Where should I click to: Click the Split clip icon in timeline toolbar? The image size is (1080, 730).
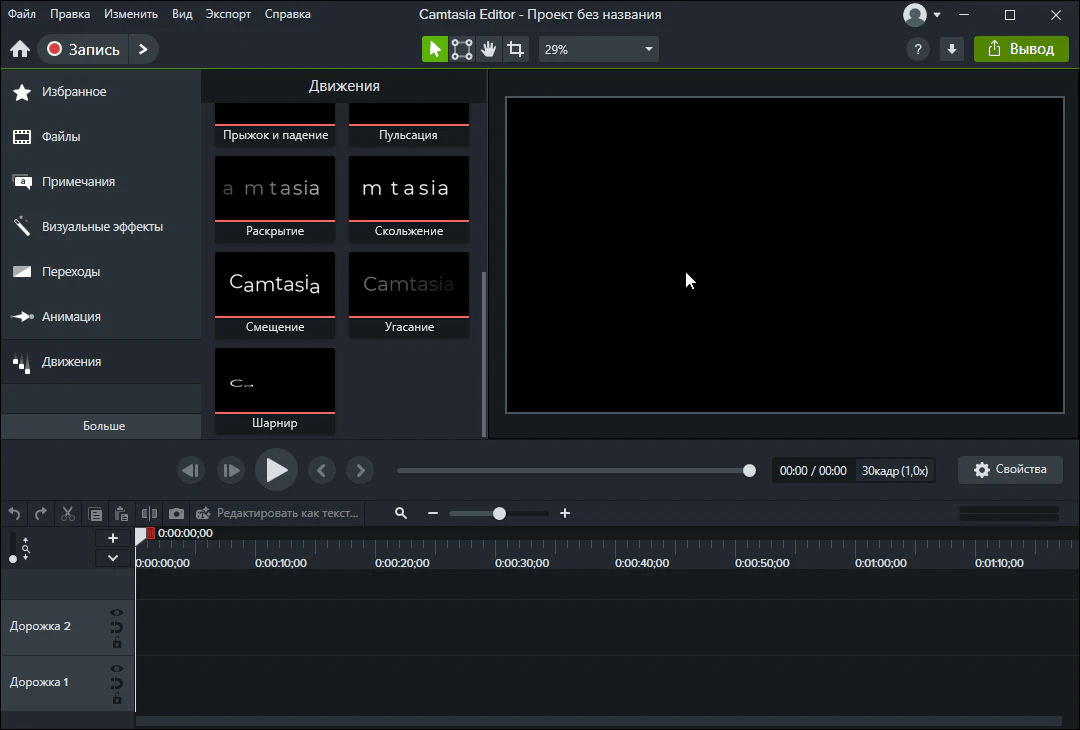point(149,514)
